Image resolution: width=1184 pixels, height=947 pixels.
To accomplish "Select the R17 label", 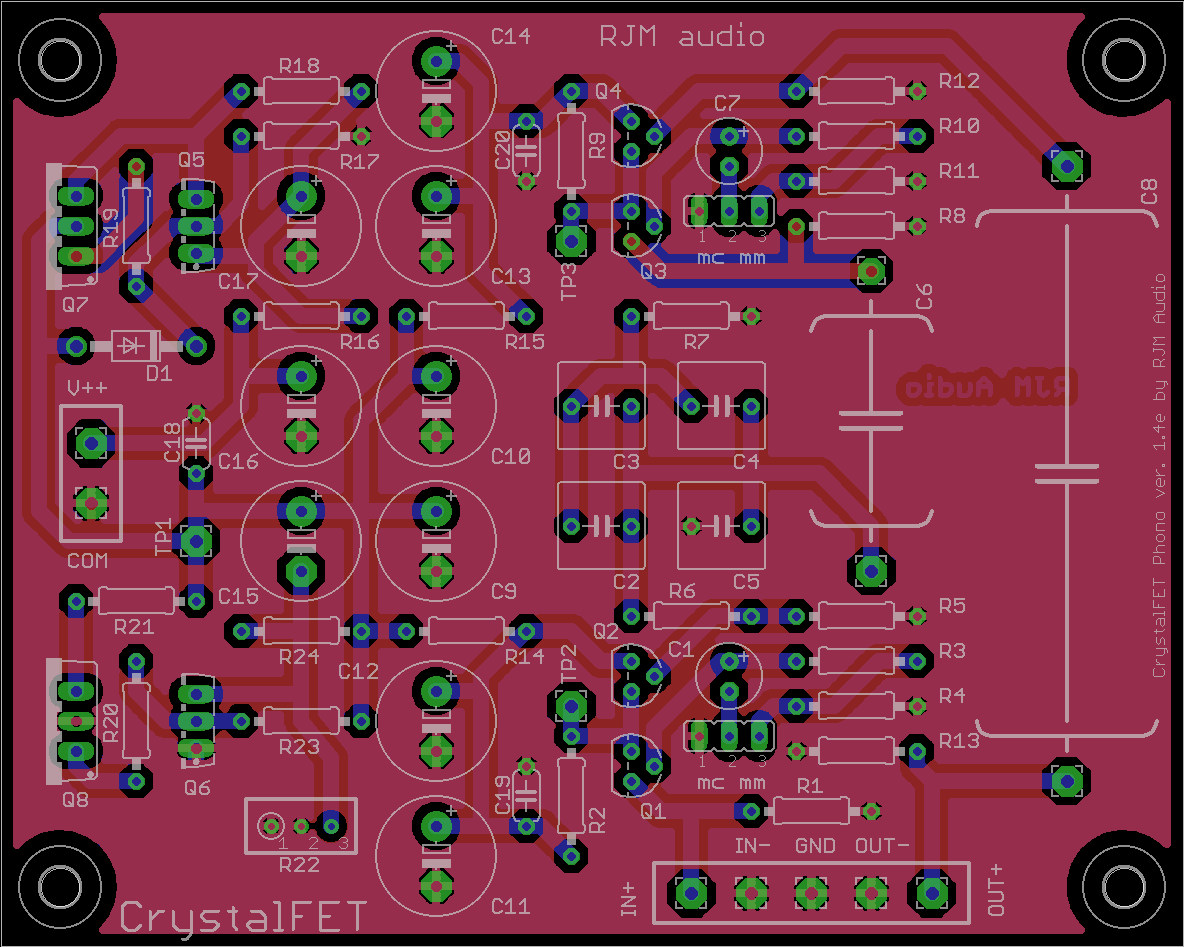I will point(359,161).
